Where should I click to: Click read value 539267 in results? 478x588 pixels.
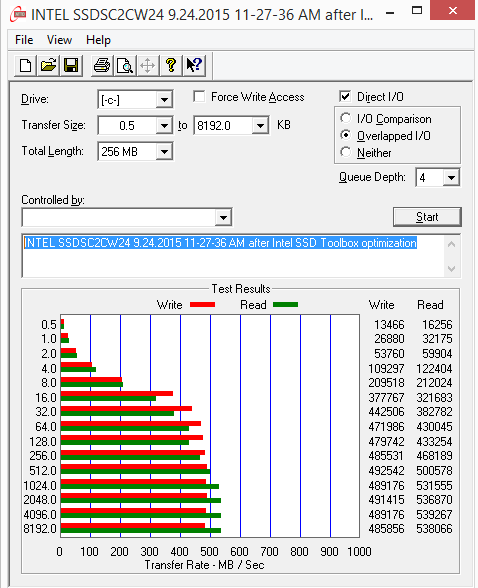coord(434,514)
